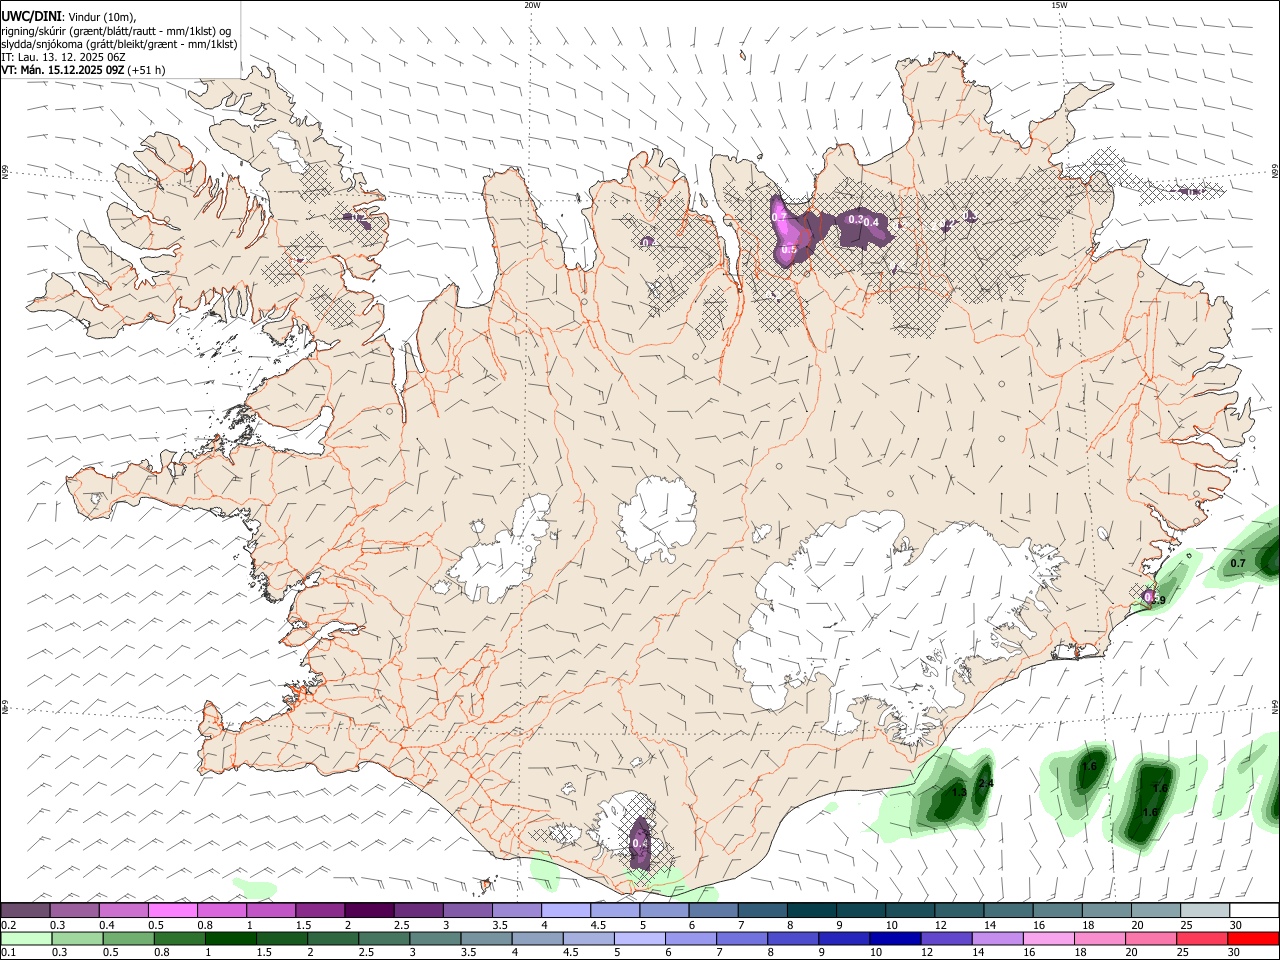1280x960 pixels.
Task: Click the "1.3" value off the south coast
Action: [958, 792]
